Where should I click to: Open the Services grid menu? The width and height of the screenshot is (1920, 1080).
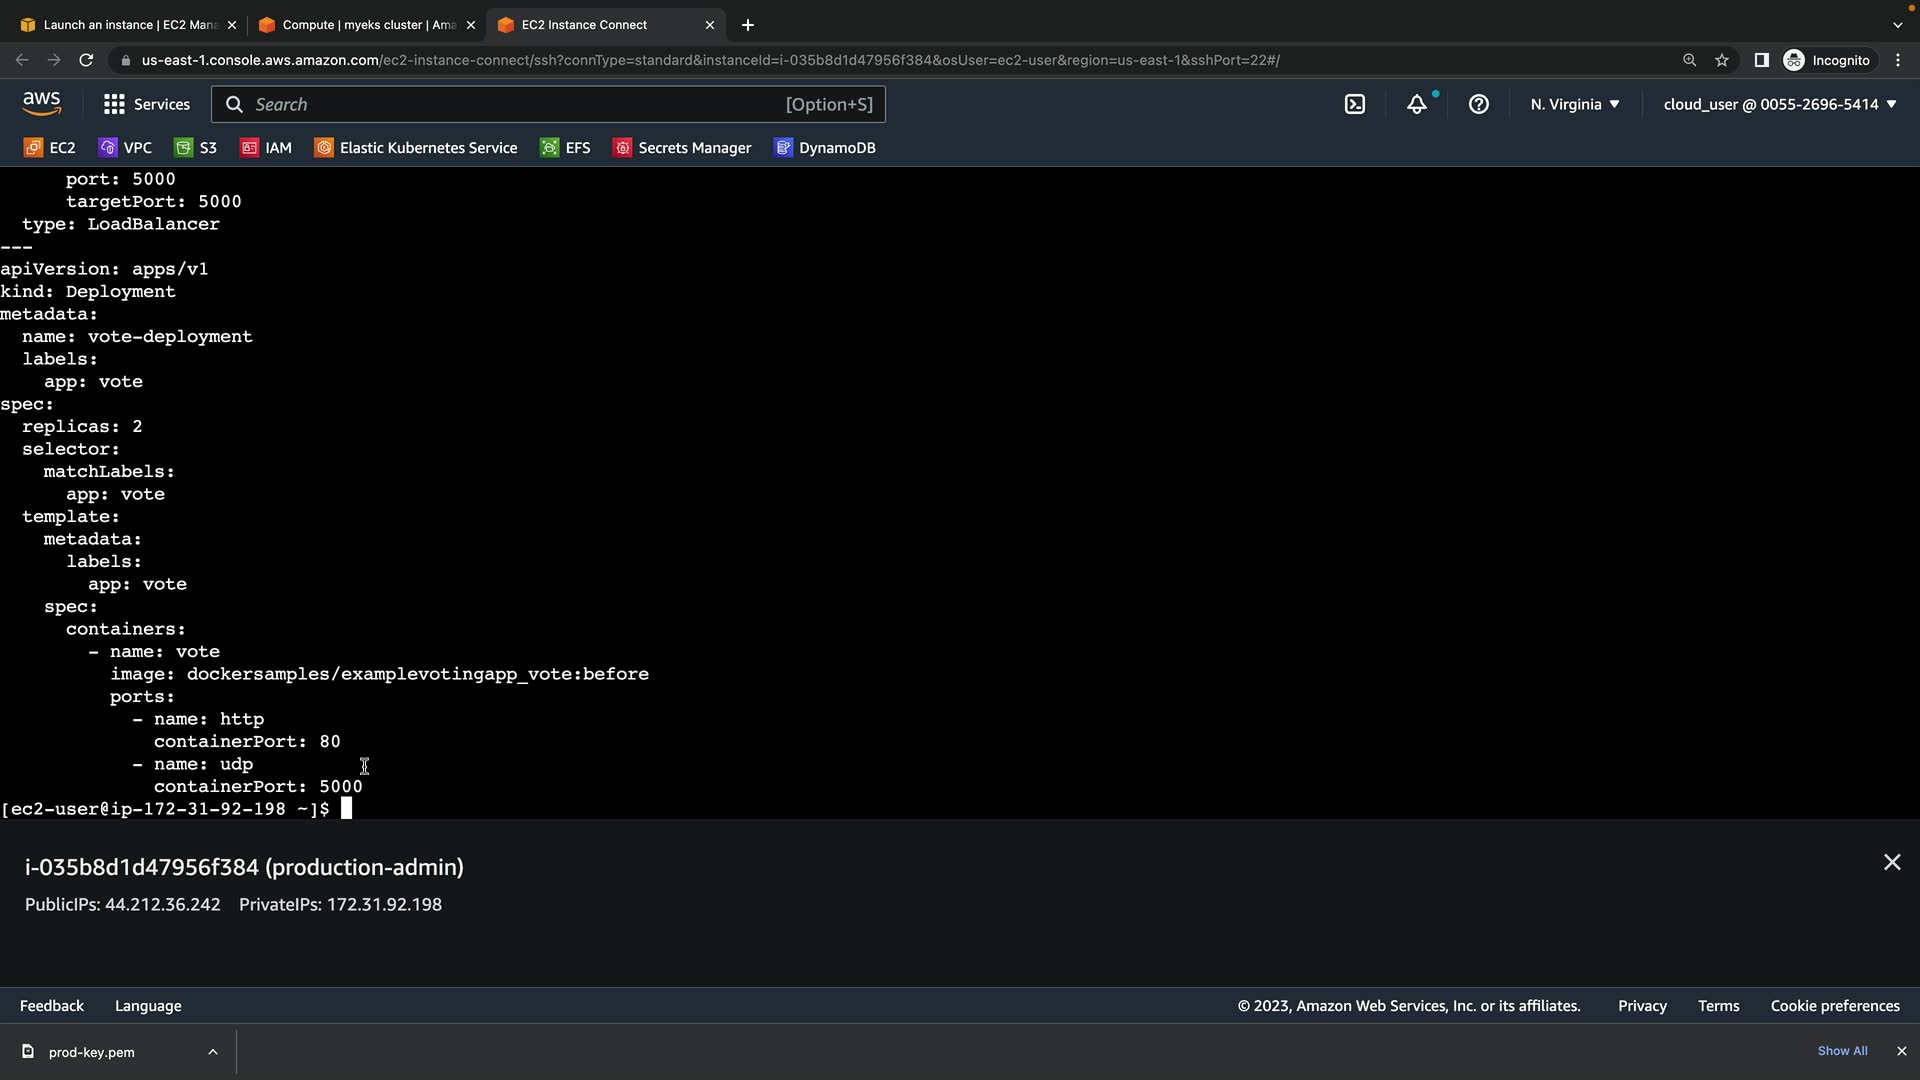(x=146, y=104)
